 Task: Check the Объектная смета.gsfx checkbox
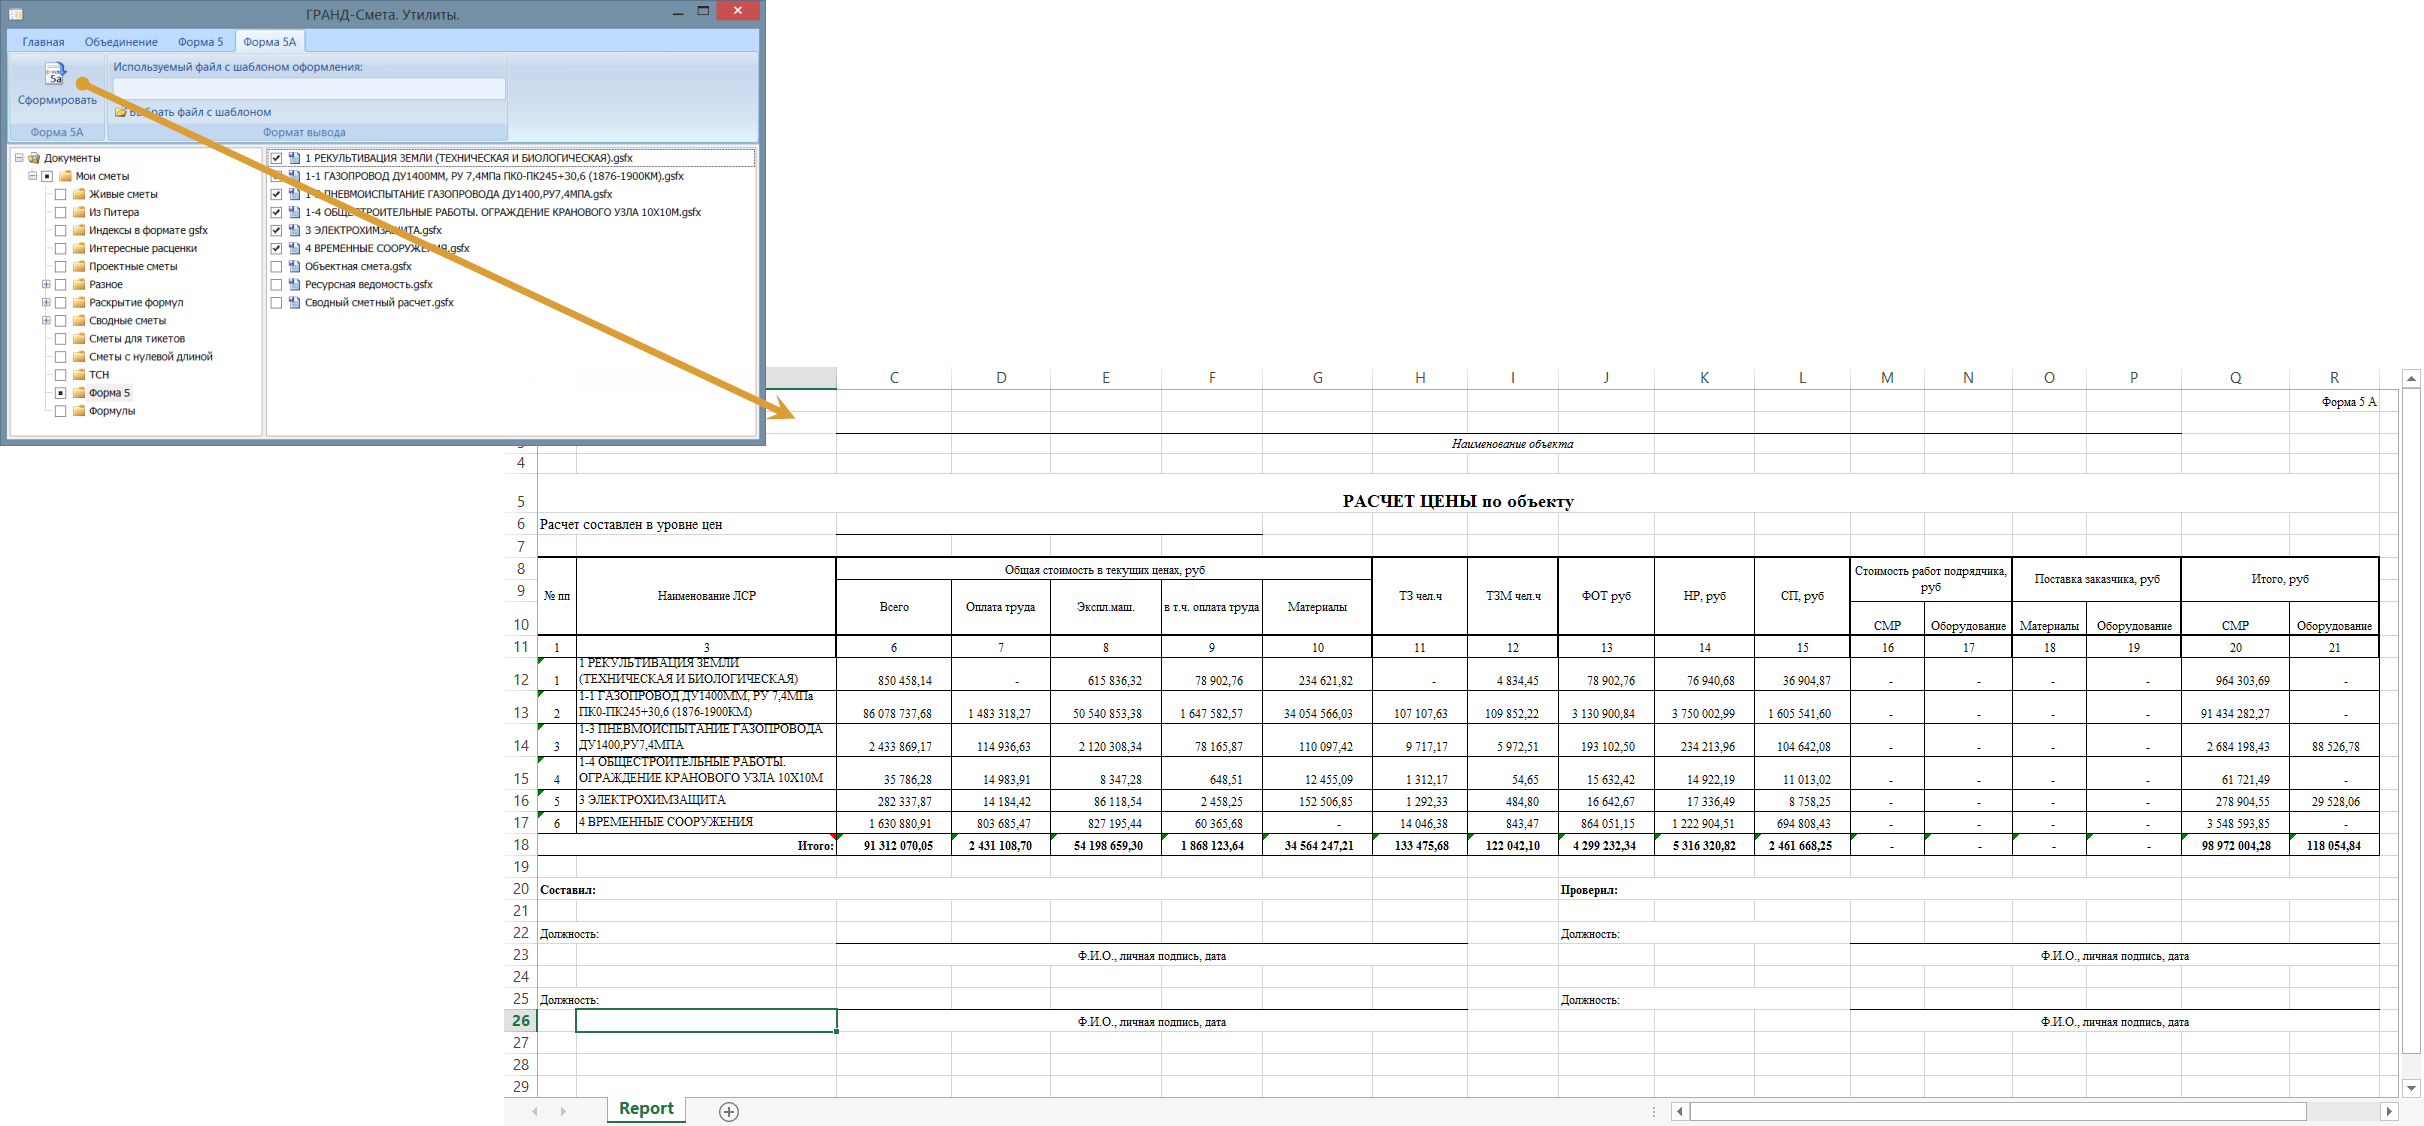coord(277,267)
